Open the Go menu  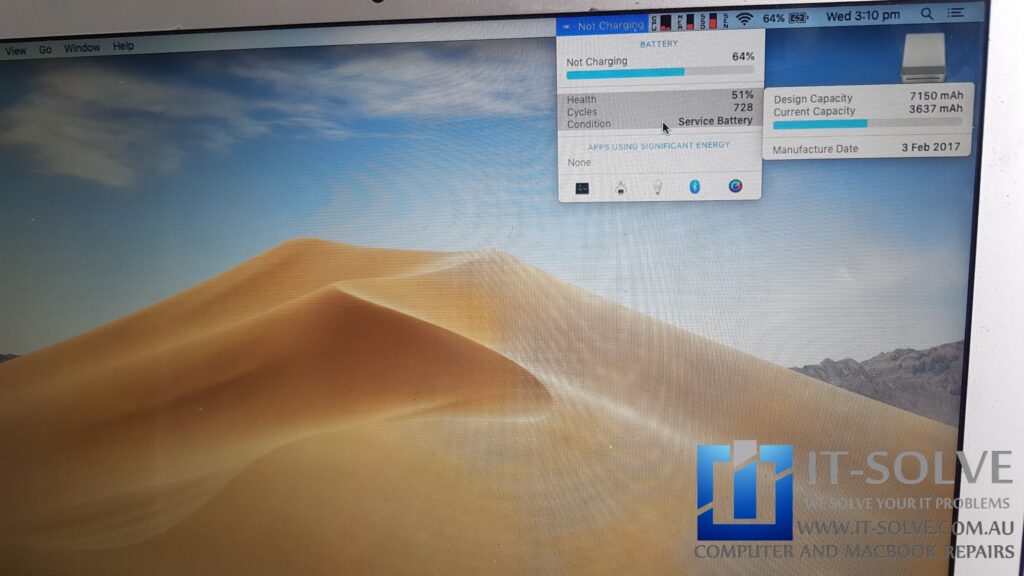[x=45, y=50]
